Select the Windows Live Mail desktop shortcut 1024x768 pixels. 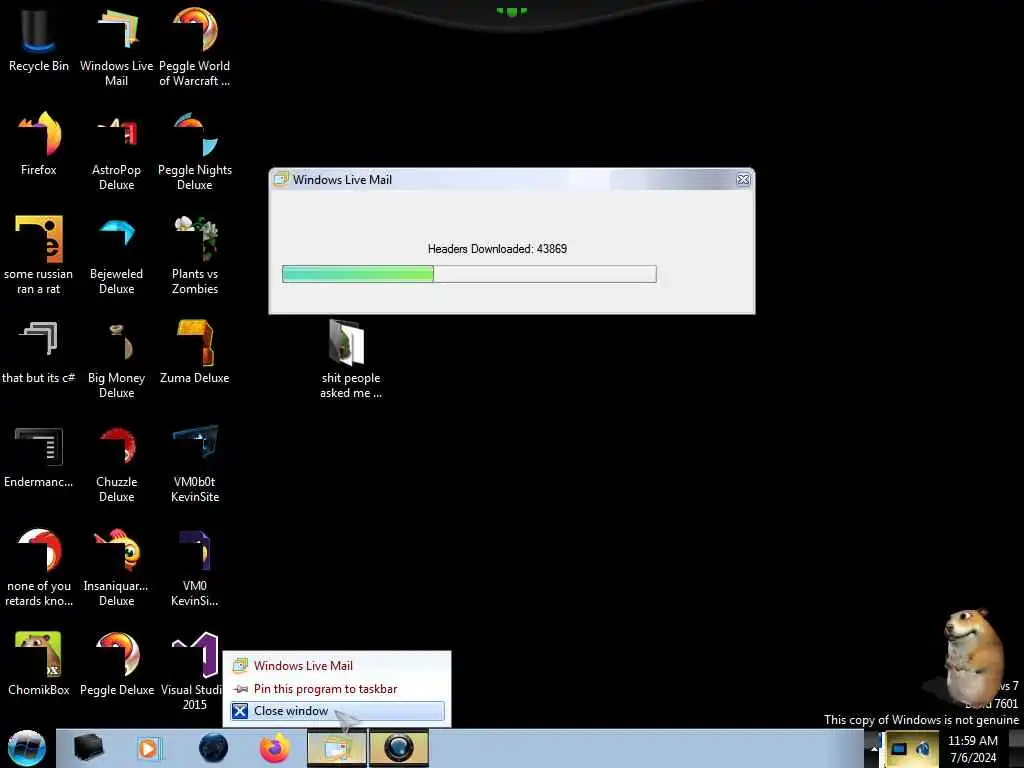tap(116, 46)
